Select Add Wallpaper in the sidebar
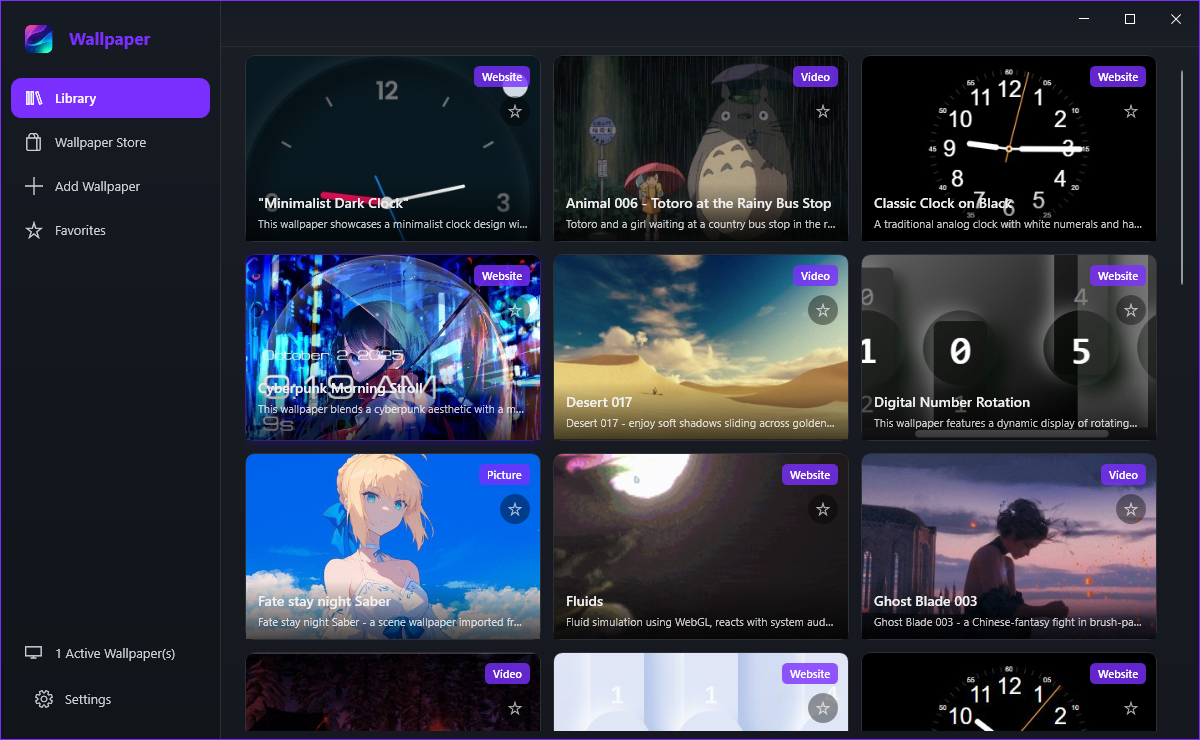 click(110, 186)
